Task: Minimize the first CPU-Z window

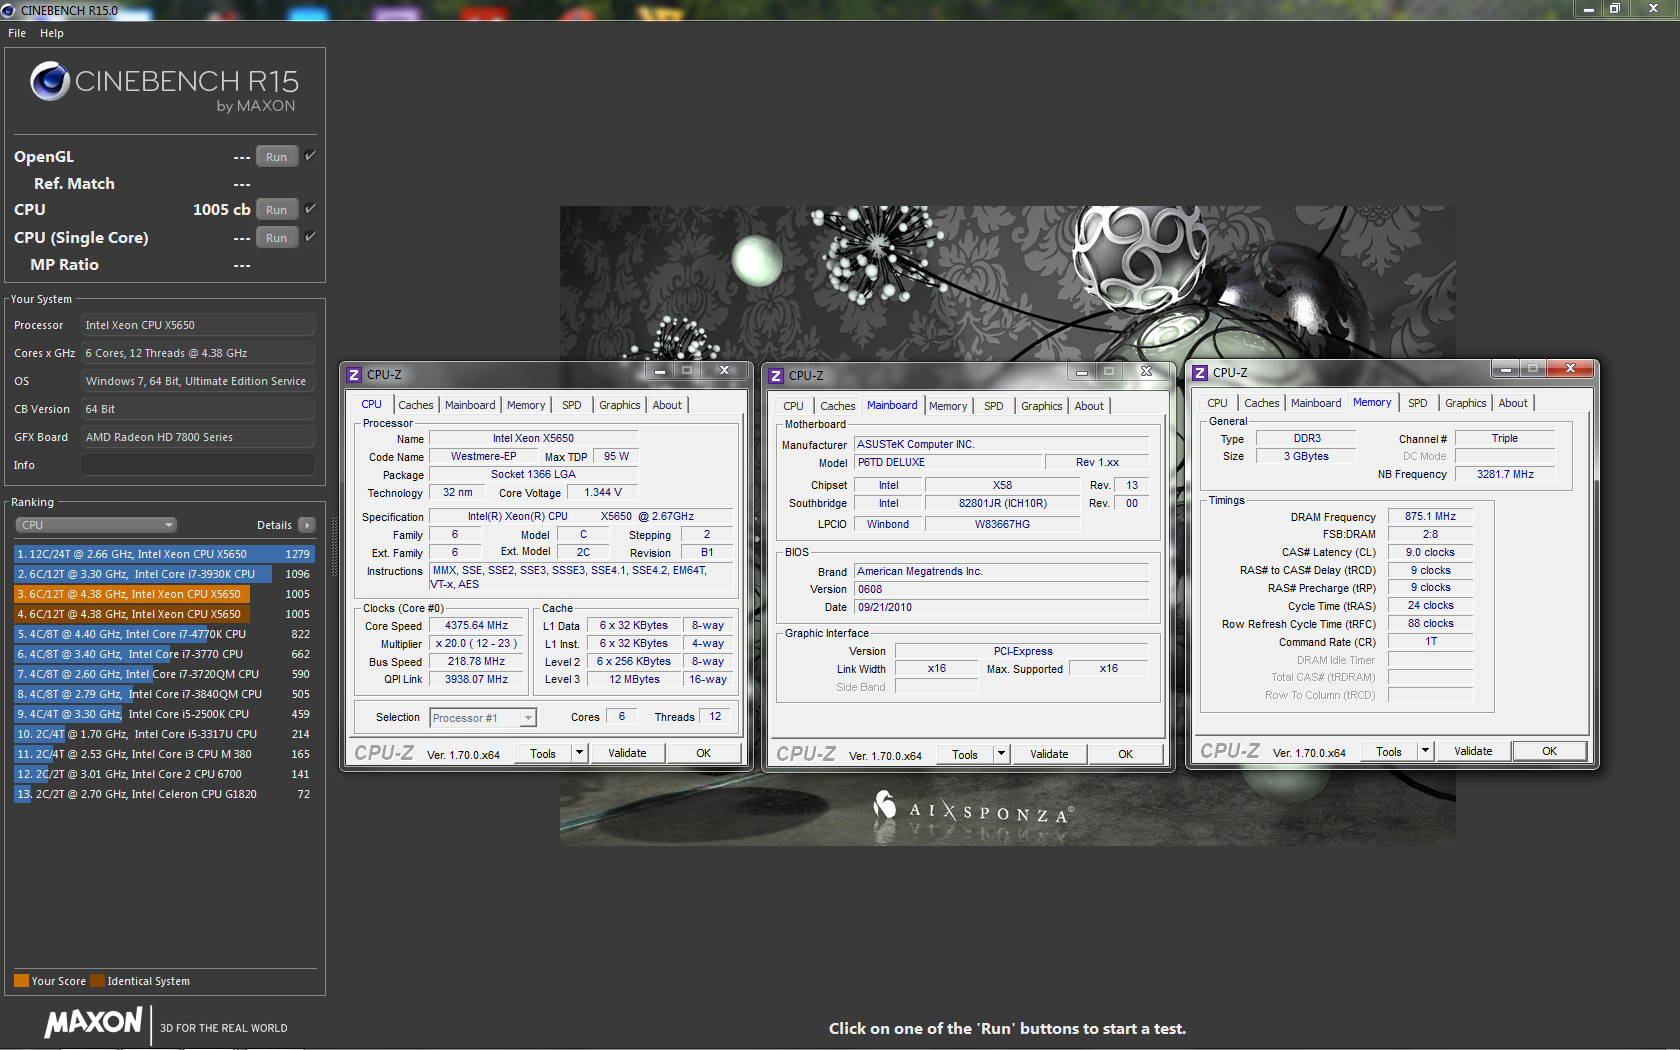Action: click(x=660, y=371)
